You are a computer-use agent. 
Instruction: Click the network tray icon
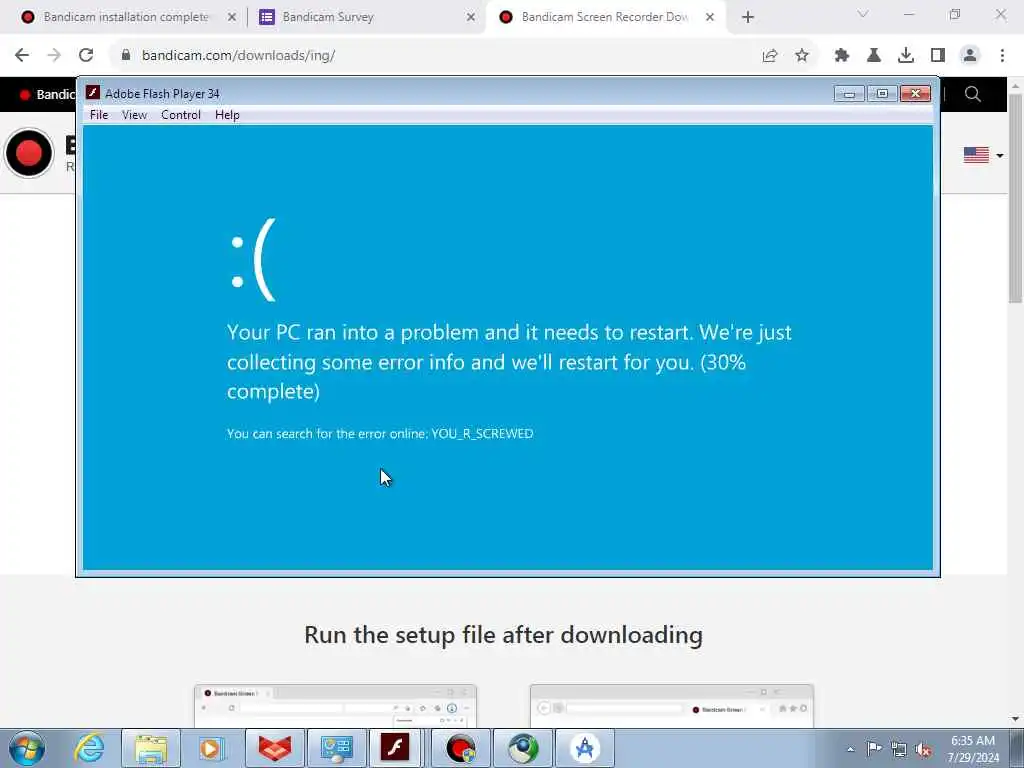(x=899, y=749)
